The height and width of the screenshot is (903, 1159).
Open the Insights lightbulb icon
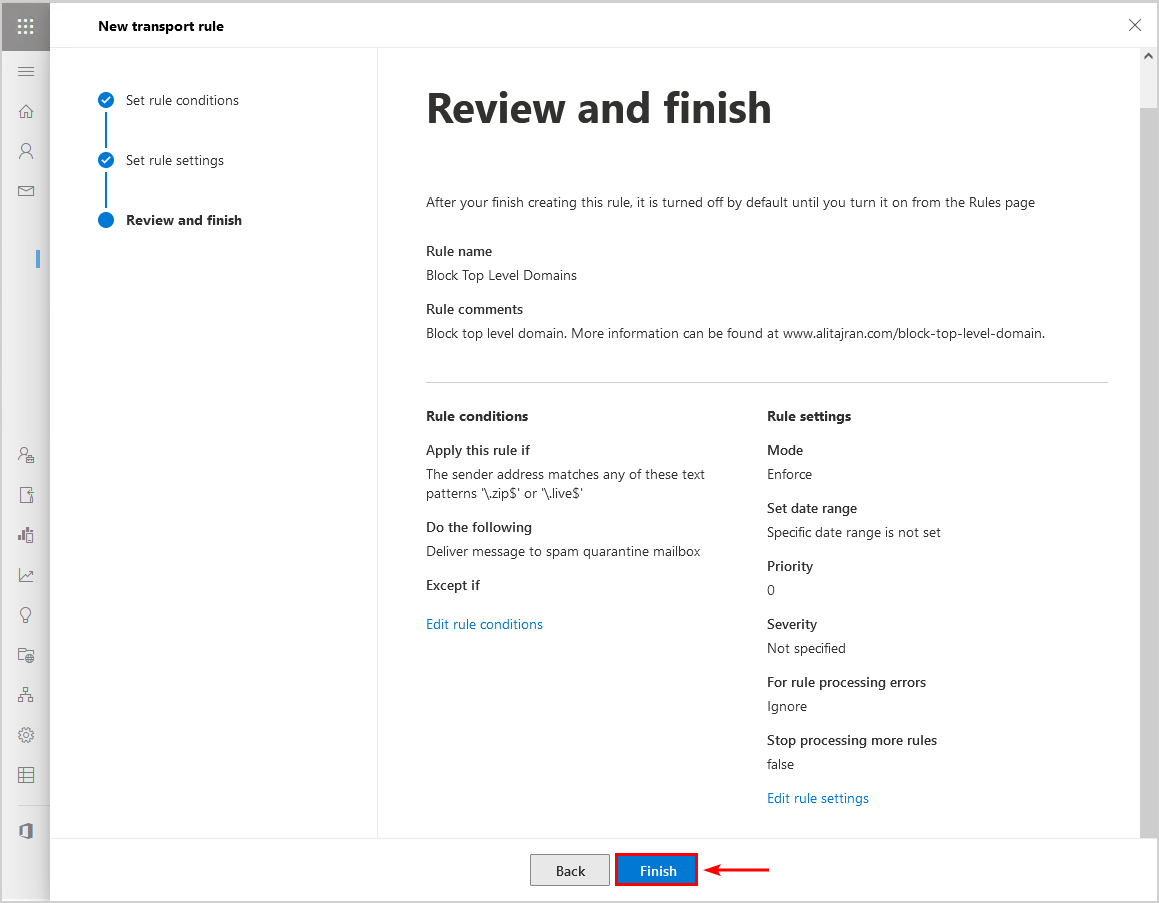pyautogui.click(x=26, y=615)
